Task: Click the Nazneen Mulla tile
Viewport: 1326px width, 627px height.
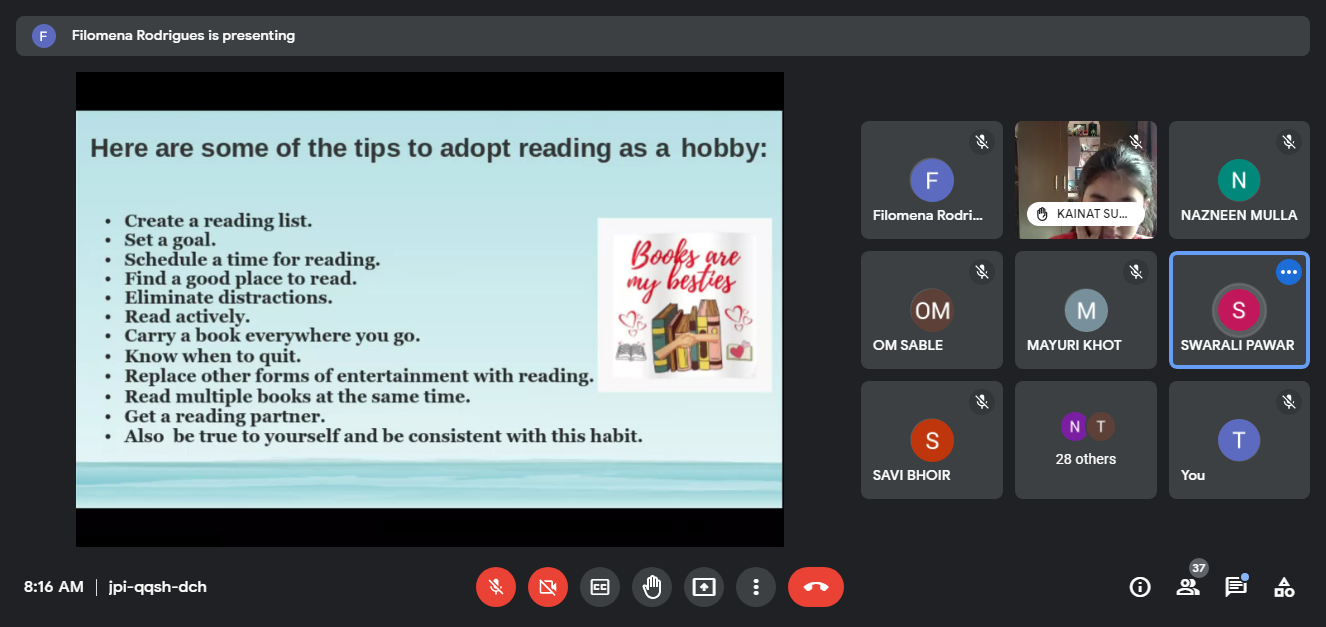Action: 1238,180
